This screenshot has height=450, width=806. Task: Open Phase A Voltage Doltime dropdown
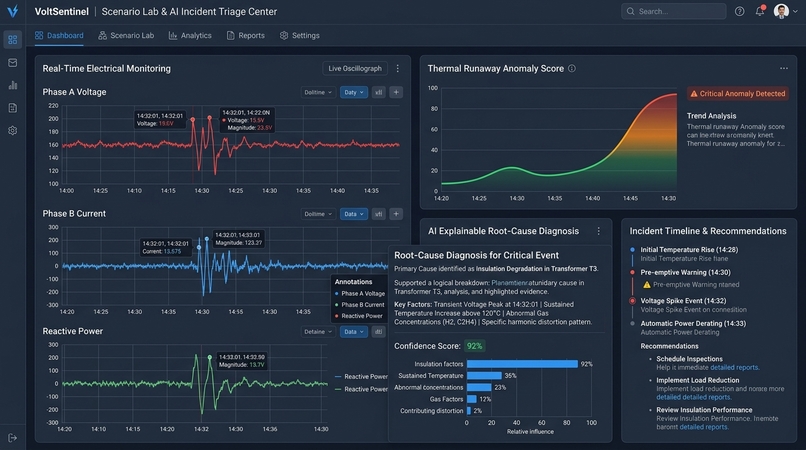click(318, 93)
